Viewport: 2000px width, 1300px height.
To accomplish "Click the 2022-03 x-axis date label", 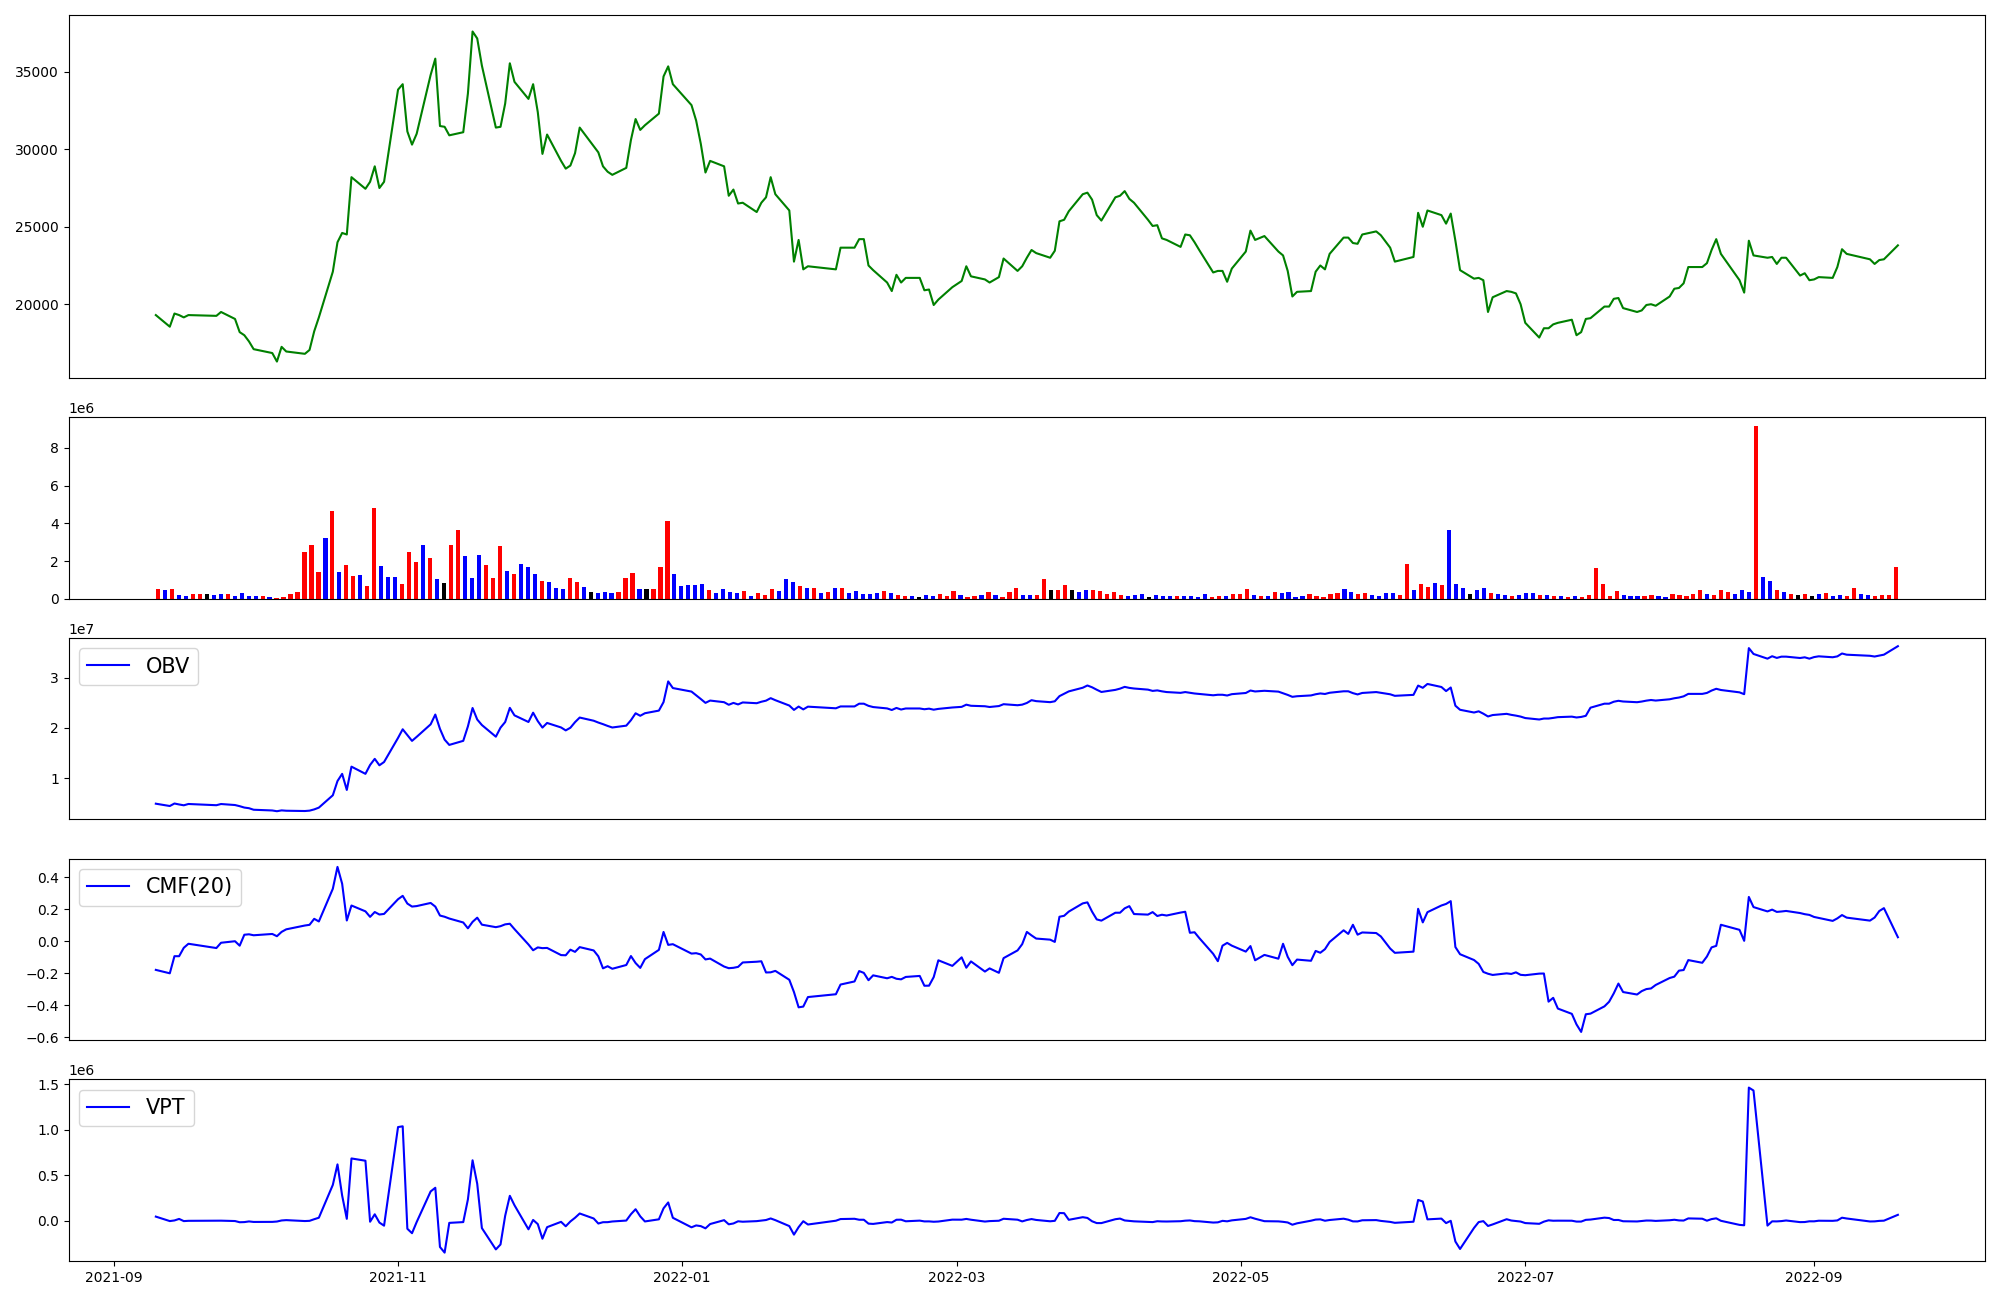I will (957, 1277).
